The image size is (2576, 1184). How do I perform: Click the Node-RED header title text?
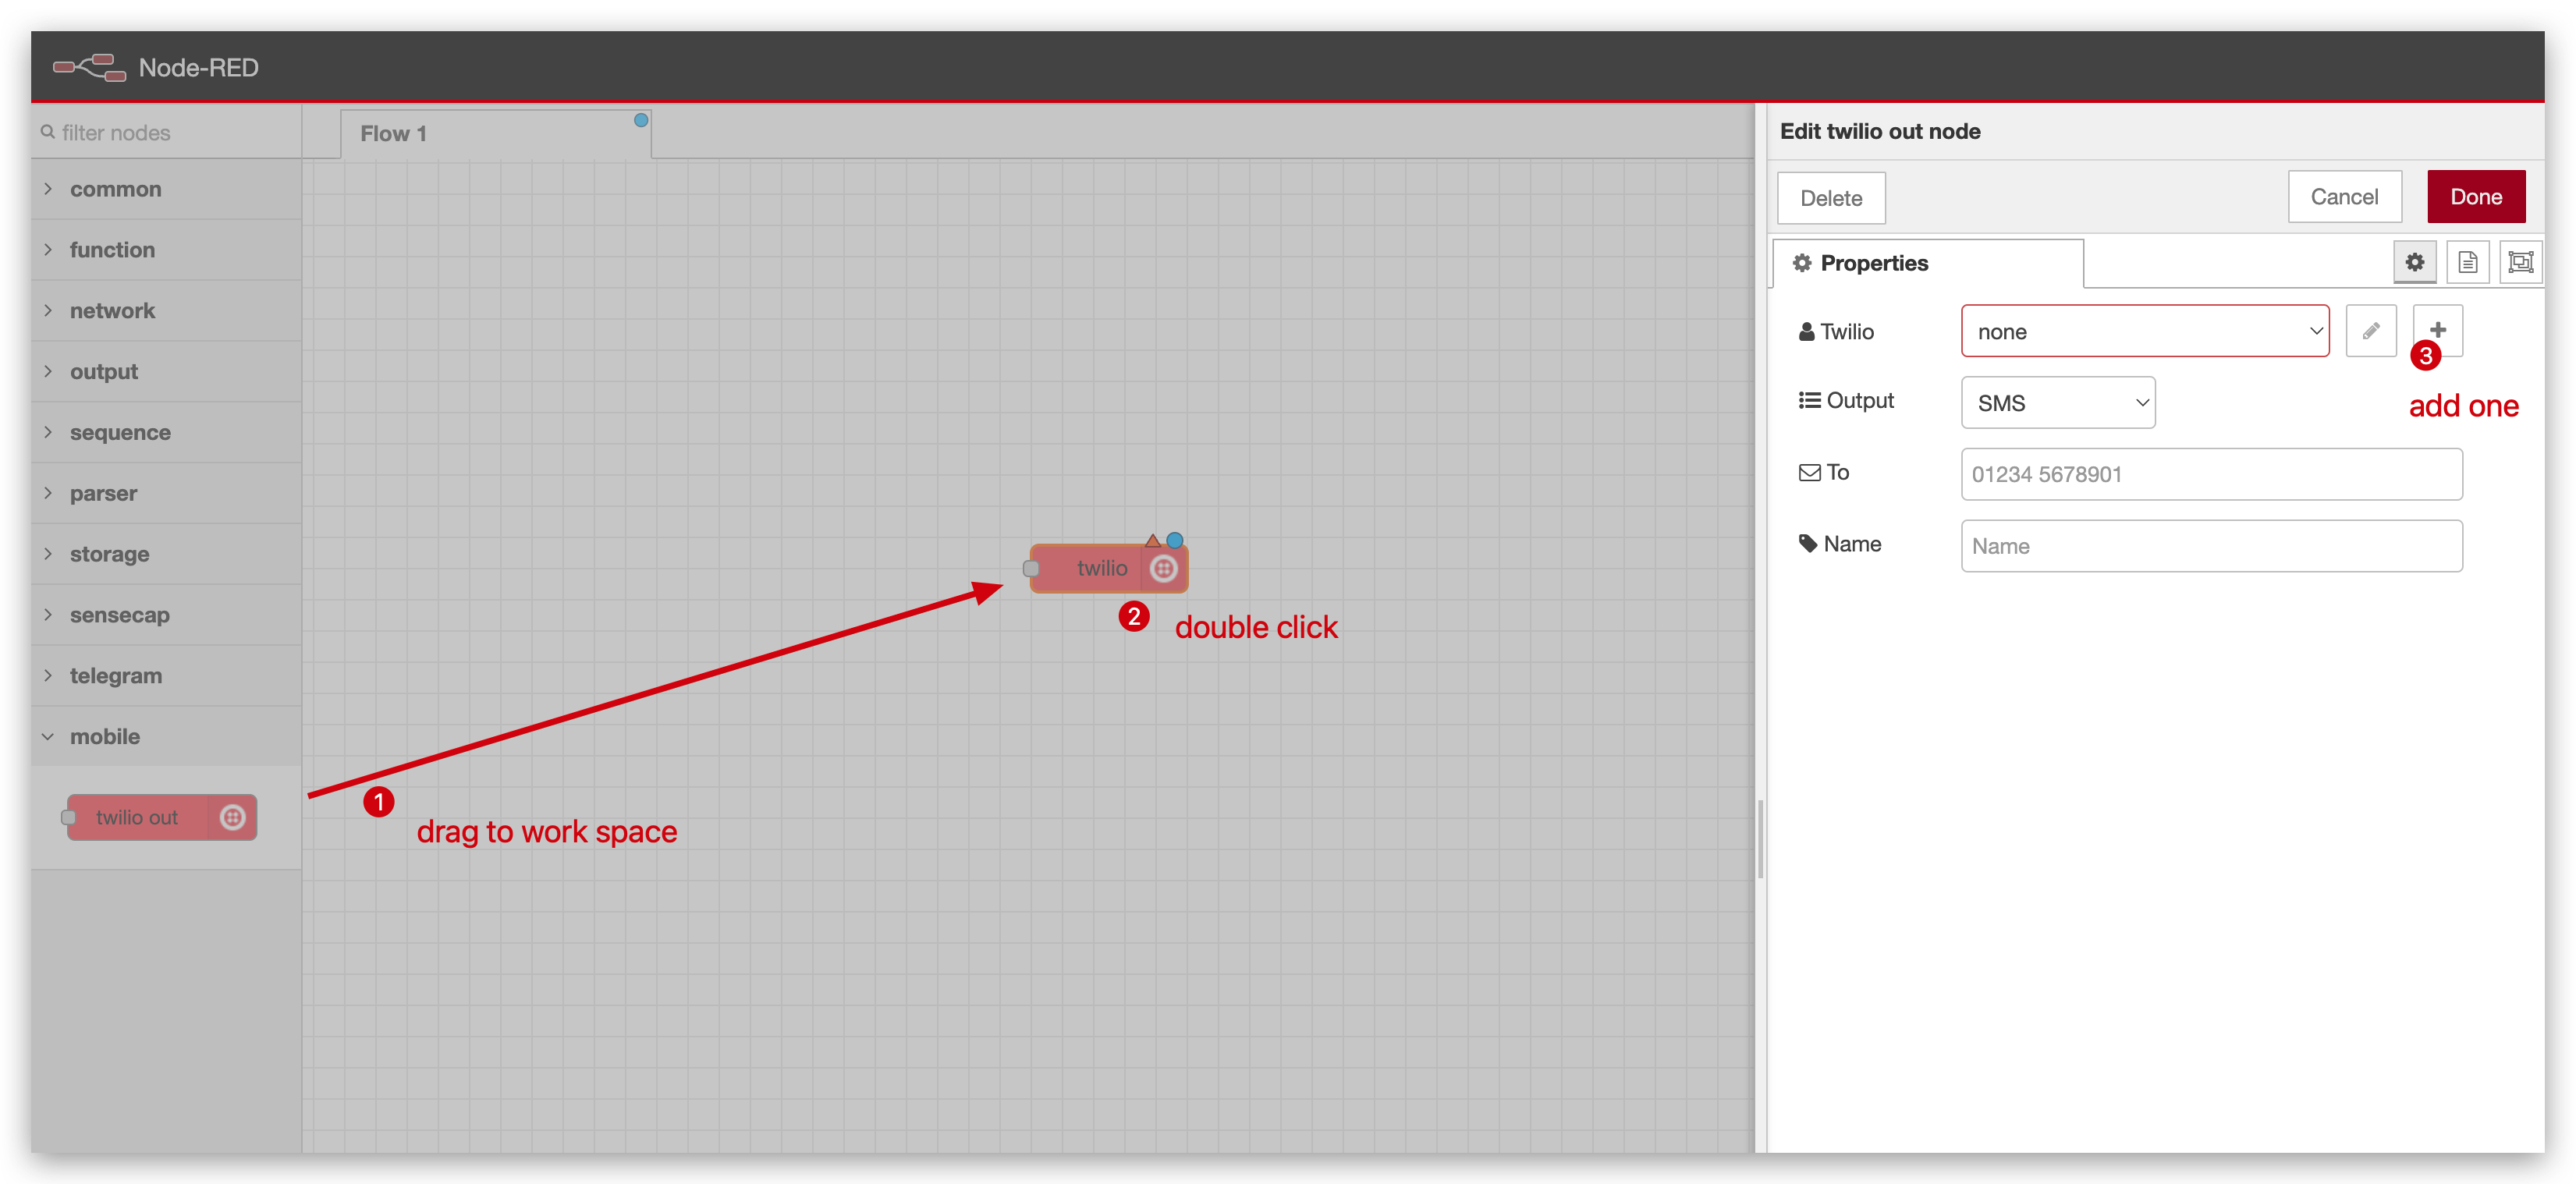pyautogui.click(x=198, y=67)
